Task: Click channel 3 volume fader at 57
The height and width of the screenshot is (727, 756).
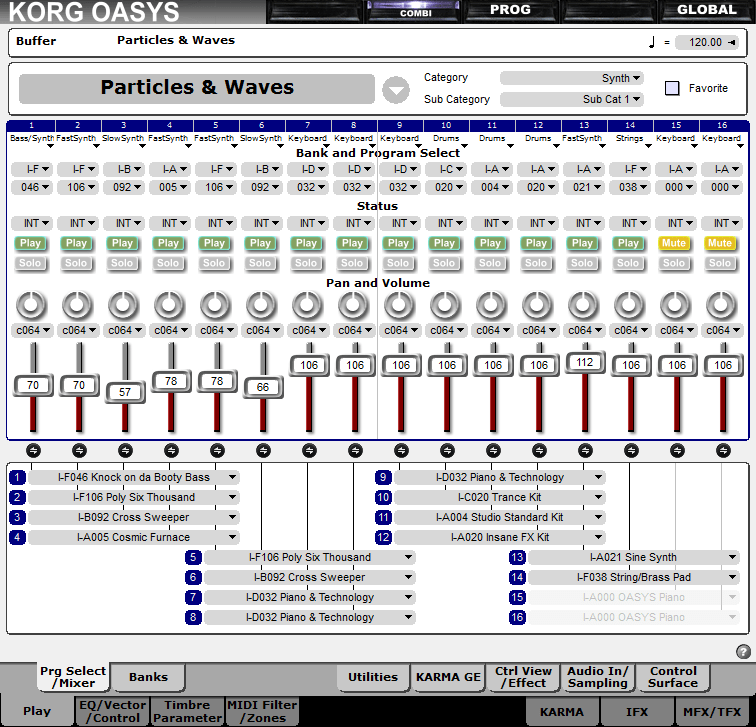Action: click(125, 392)
